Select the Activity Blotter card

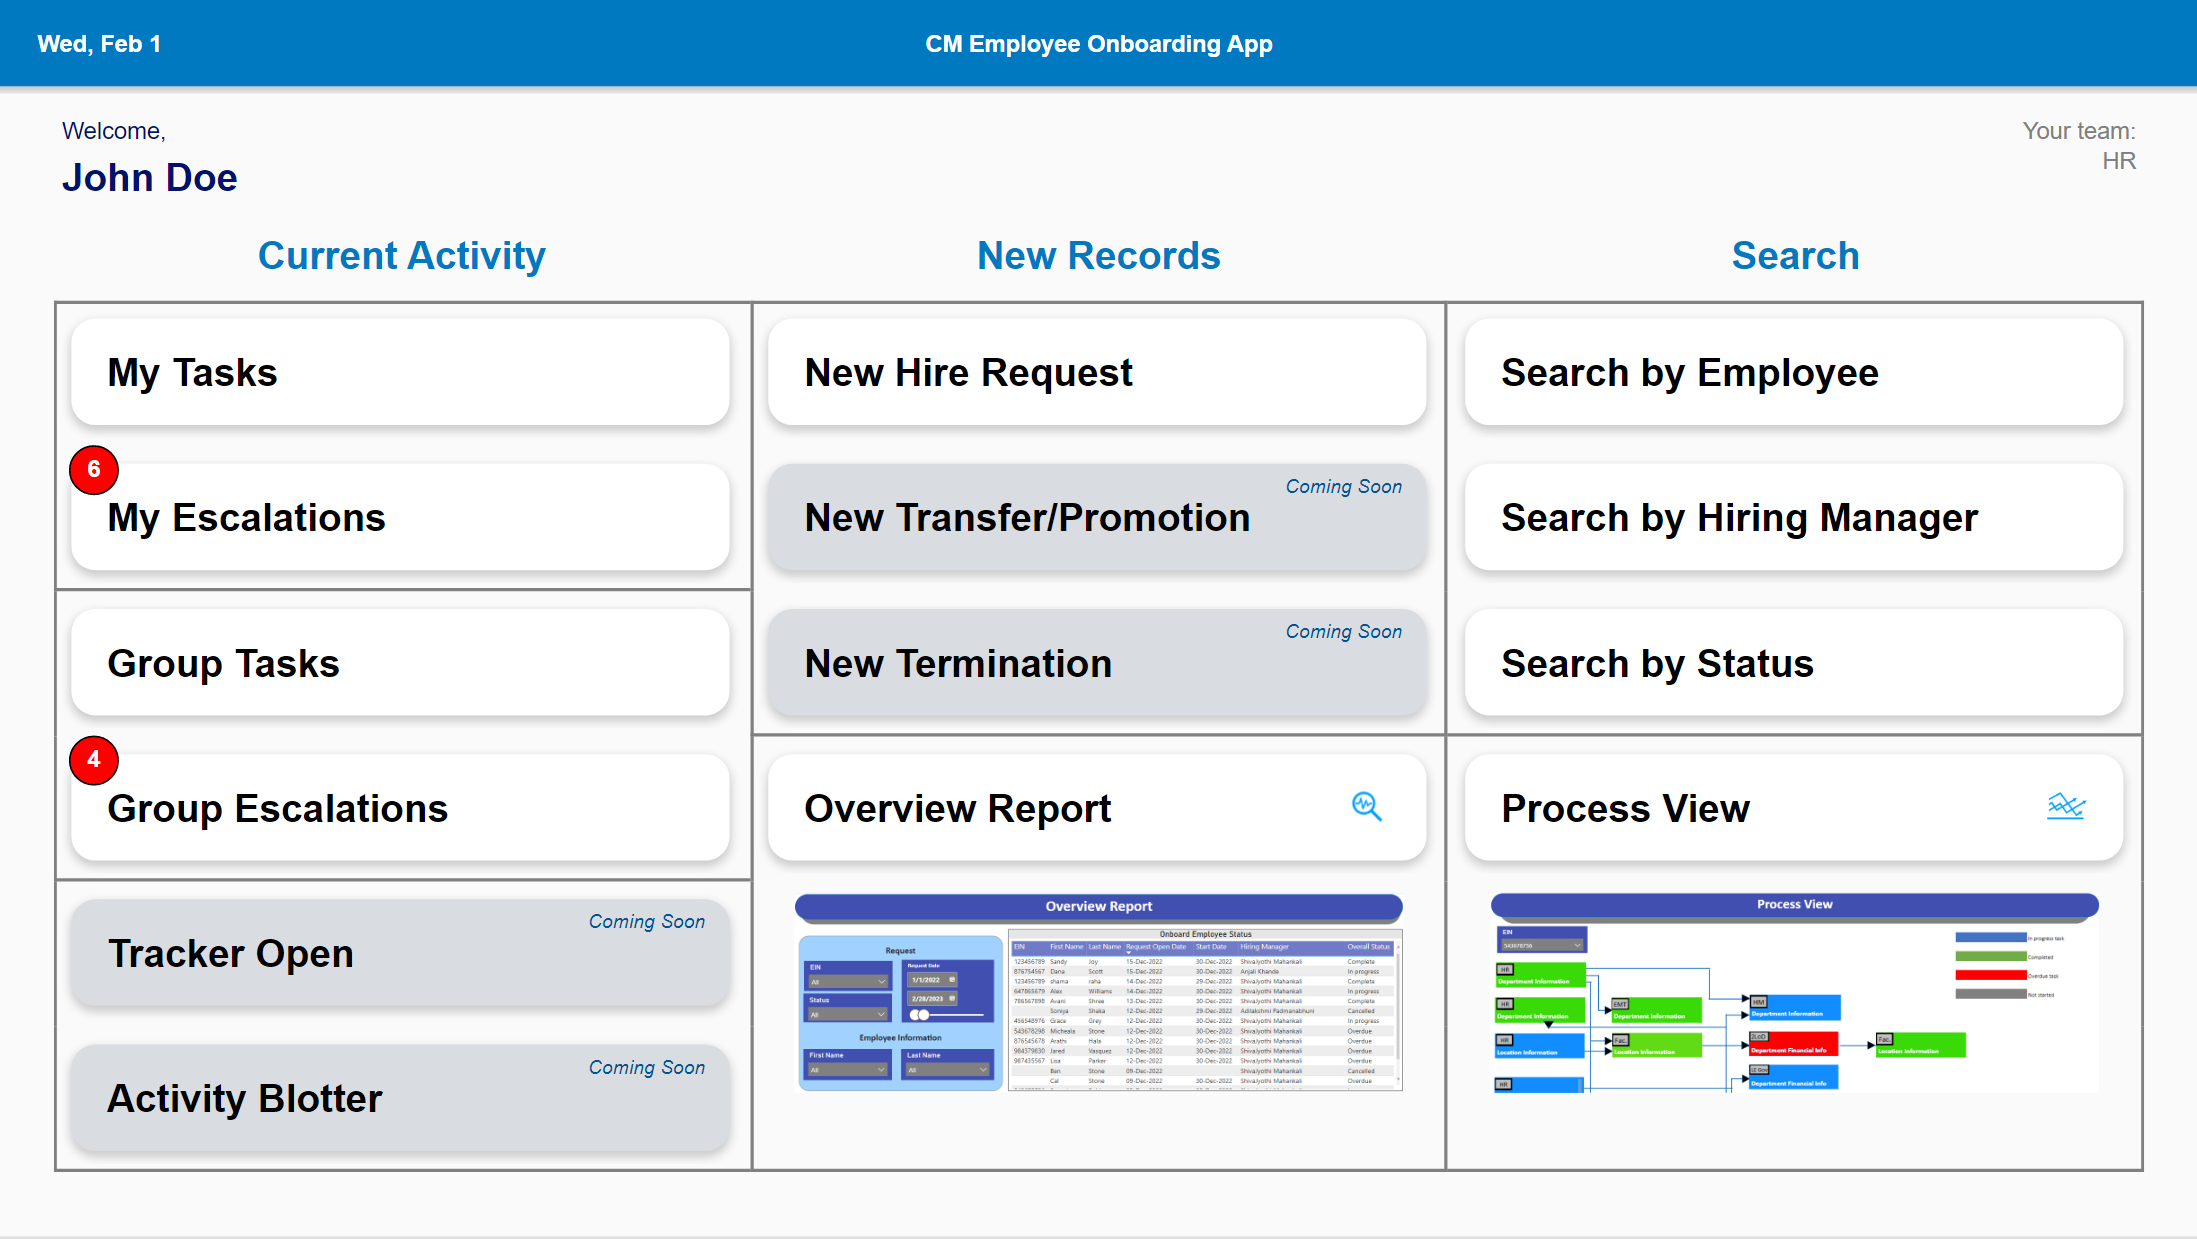400,1098
